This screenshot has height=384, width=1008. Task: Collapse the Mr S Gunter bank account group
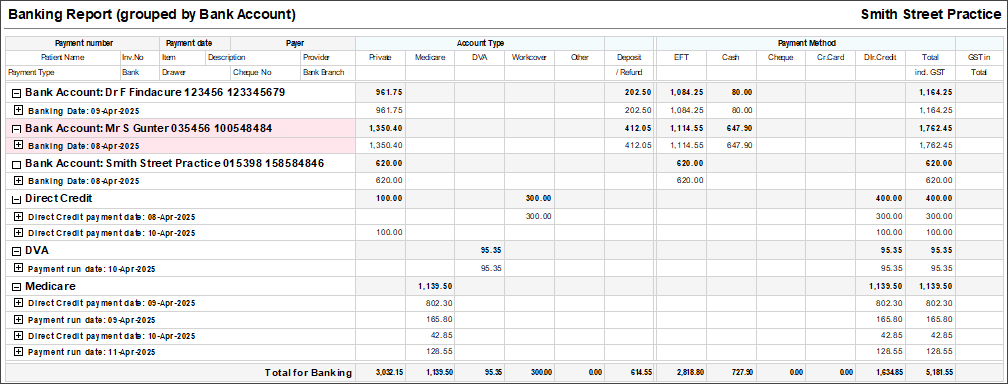click(17, 129)
